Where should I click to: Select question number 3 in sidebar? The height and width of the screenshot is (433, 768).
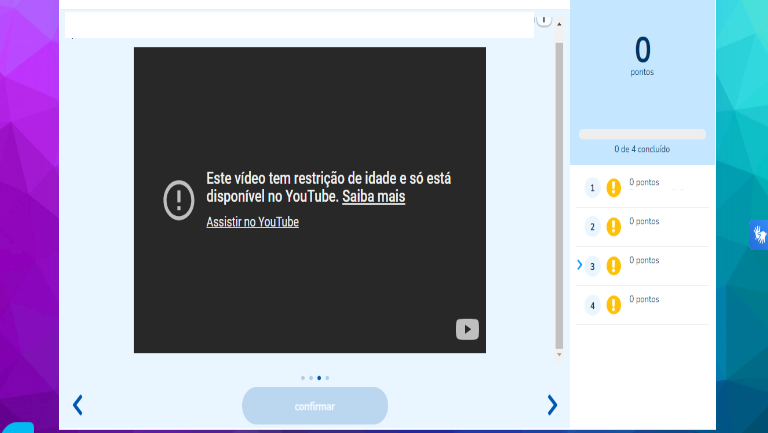592,266
